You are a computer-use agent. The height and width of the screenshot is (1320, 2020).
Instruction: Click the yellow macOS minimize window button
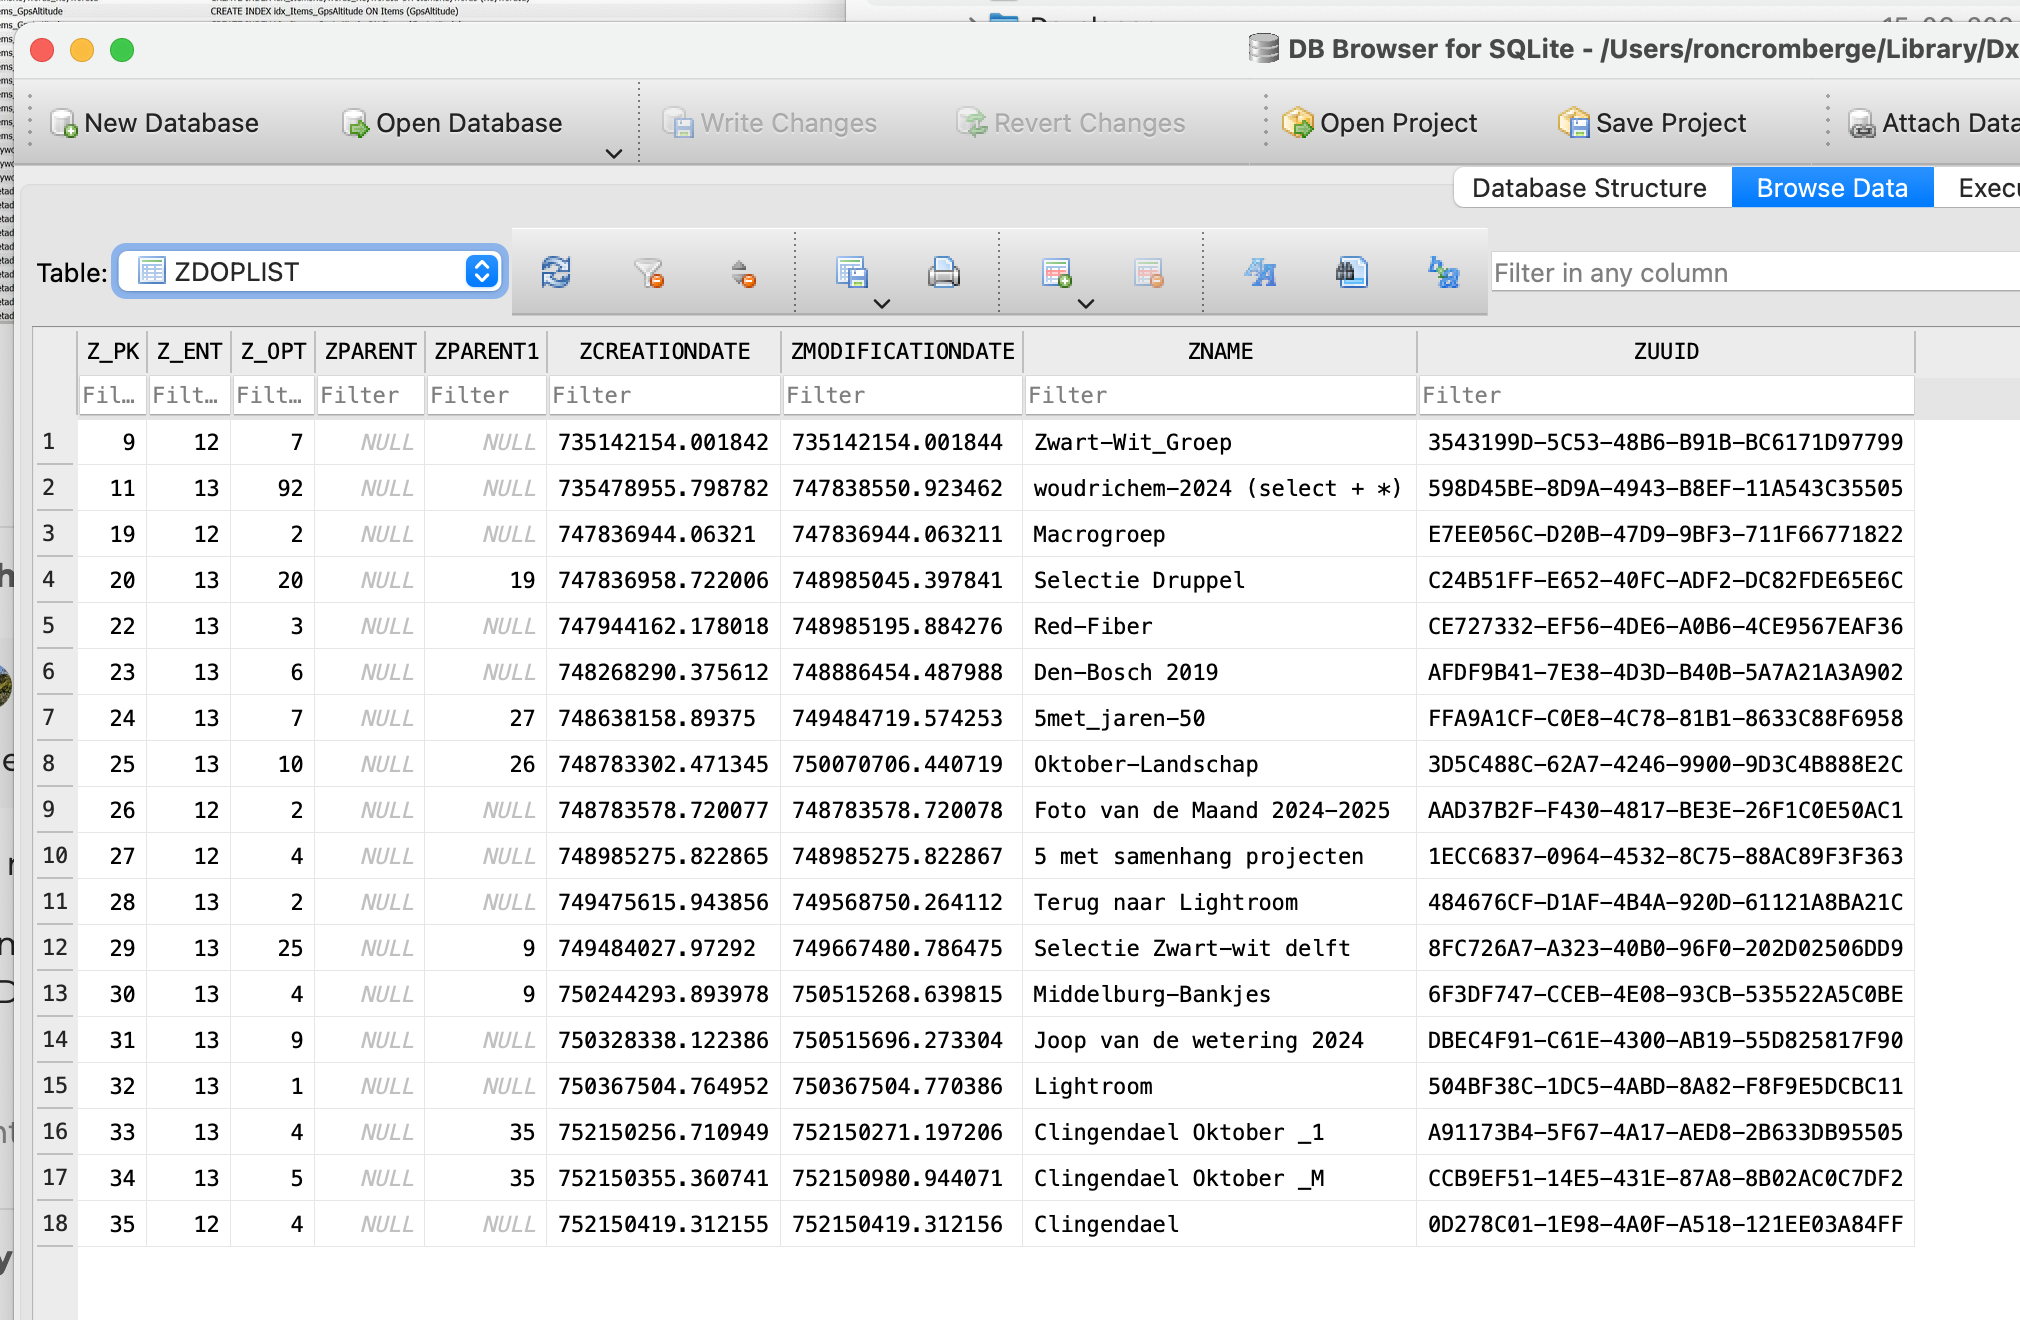click(x=82, y=50)
